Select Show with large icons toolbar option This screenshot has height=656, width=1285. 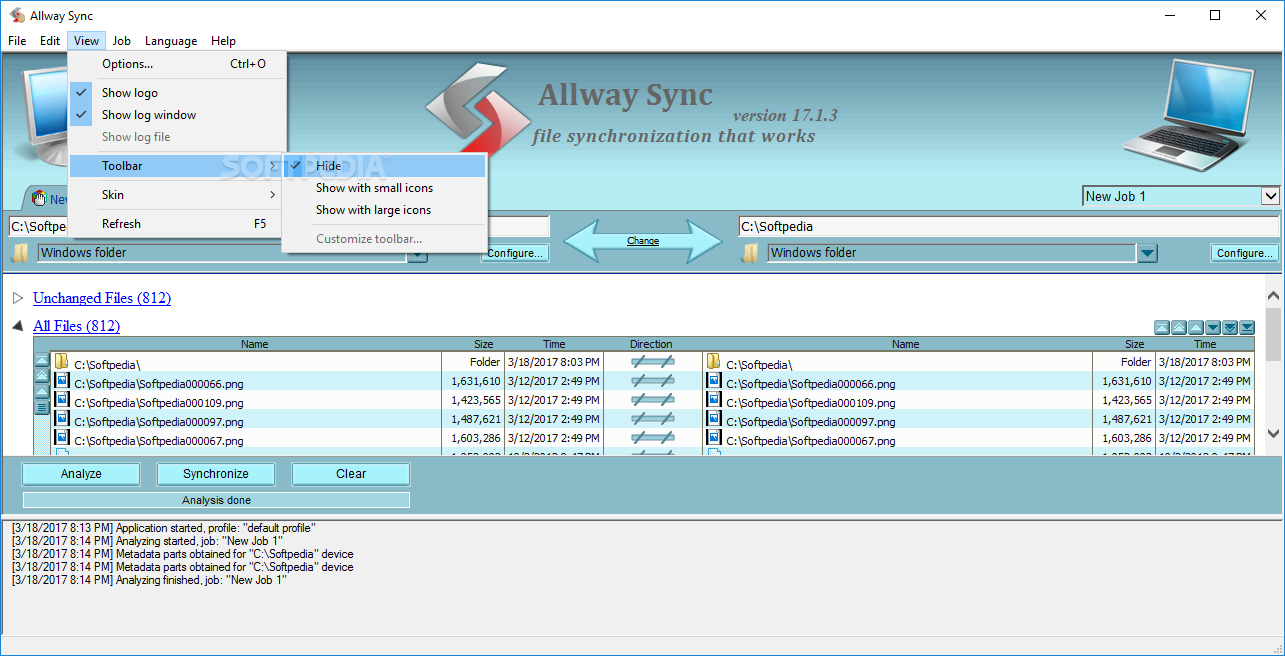(384, 210)
